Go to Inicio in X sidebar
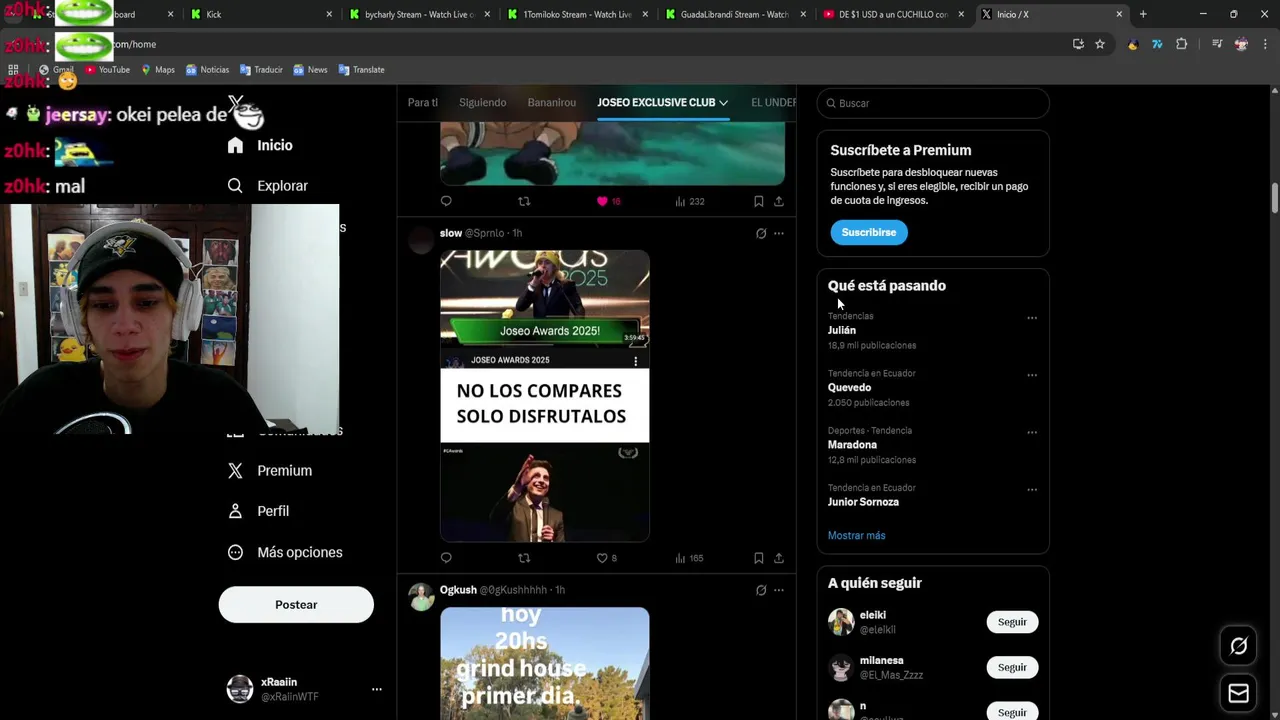This screenshot has width=1280, height=720. pyautogui.click(x=260, y=145)
